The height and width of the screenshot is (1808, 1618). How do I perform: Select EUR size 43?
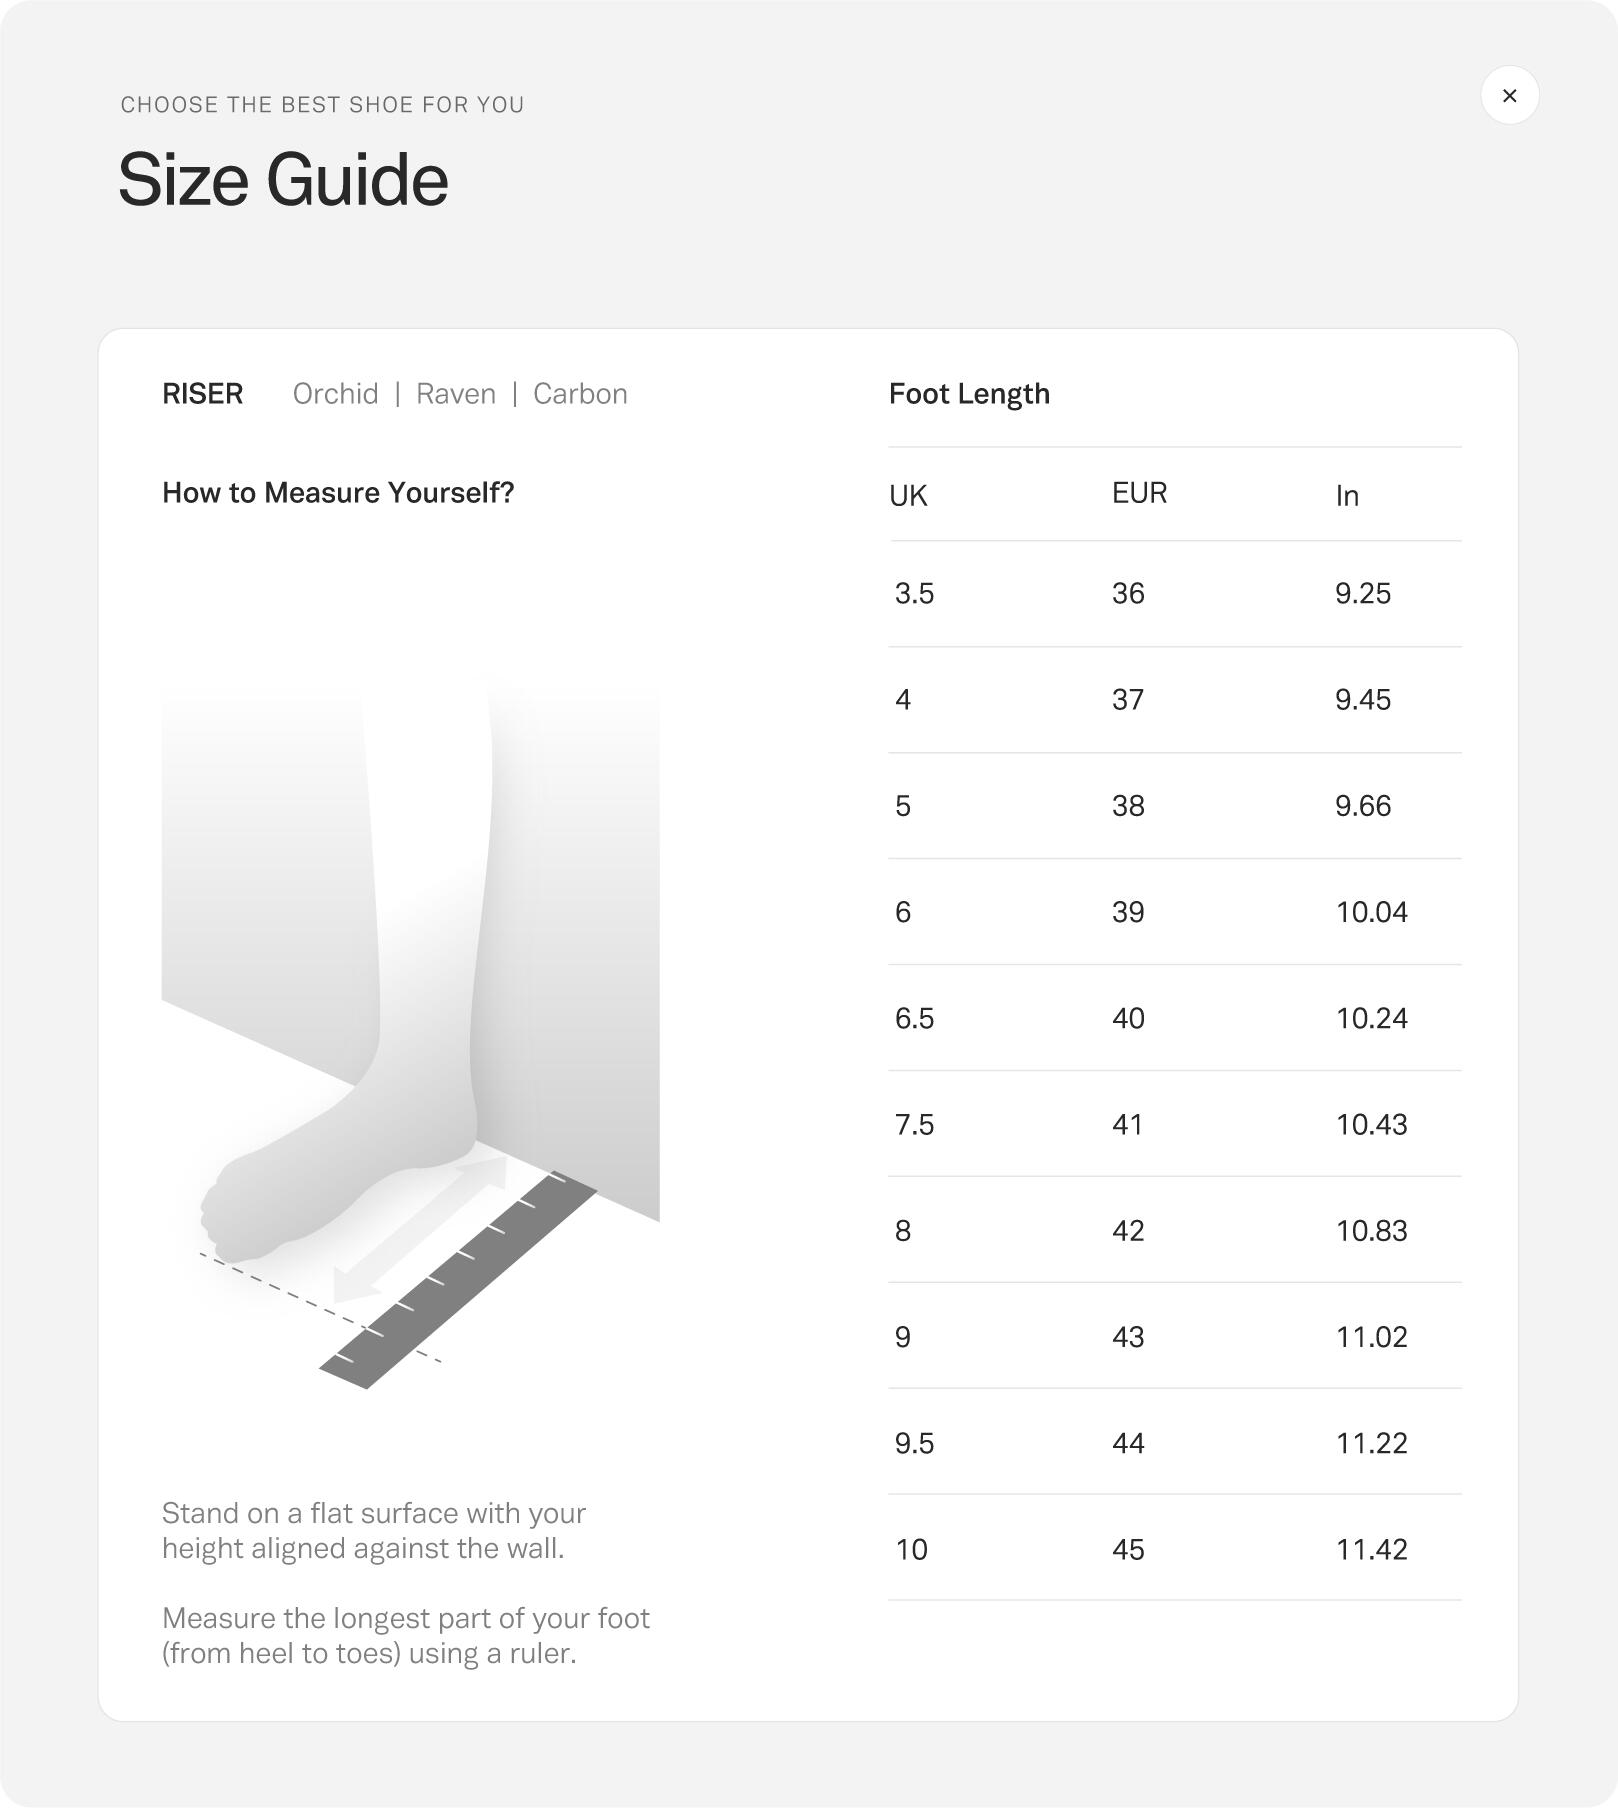pos(1128,1337)
